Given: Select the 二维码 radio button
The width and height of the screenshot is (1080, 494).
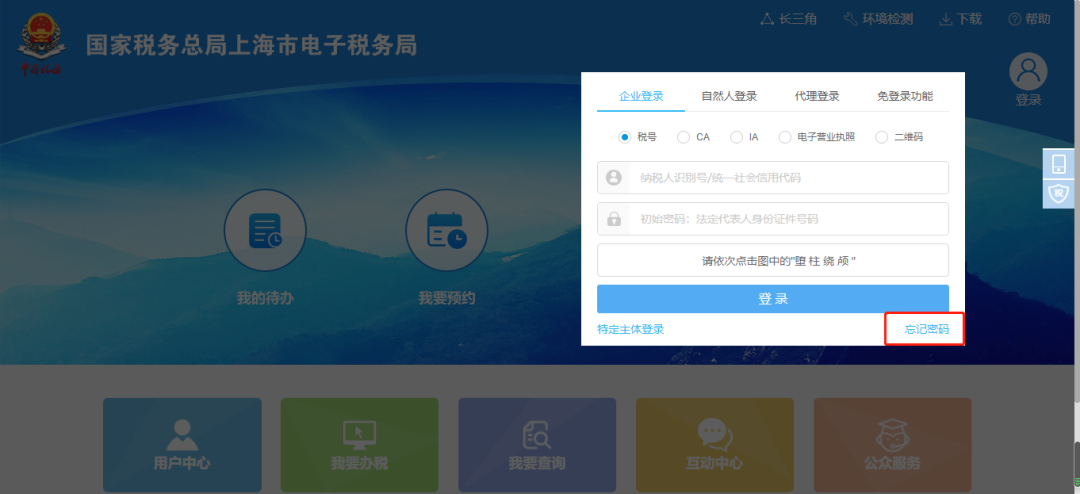Looking at the screenshot, I should 882,137.
